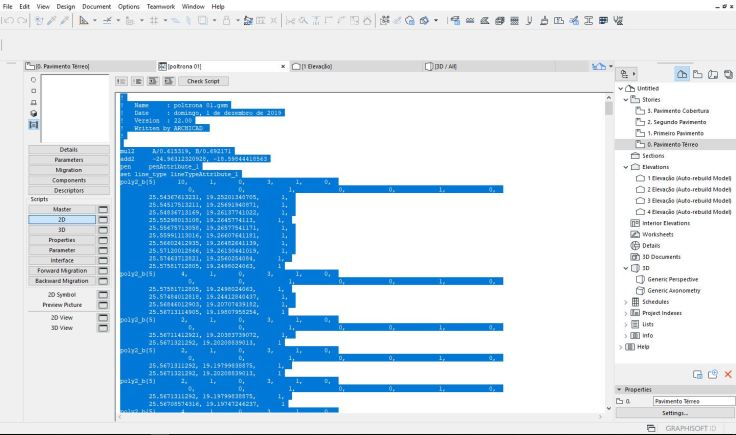Viewport: 736px width, 435px height.
Task: Click the script editor vertical scrollbar
Action: (609, 252)
